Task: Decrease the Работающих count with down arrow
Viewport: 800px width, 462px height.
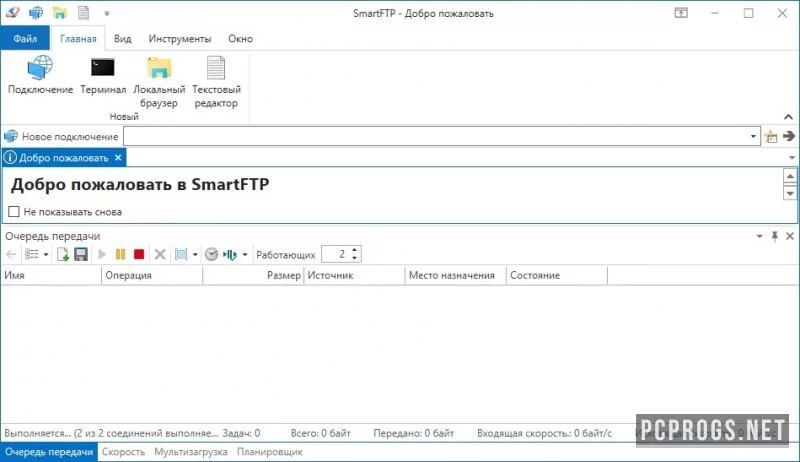Action: 355,259
